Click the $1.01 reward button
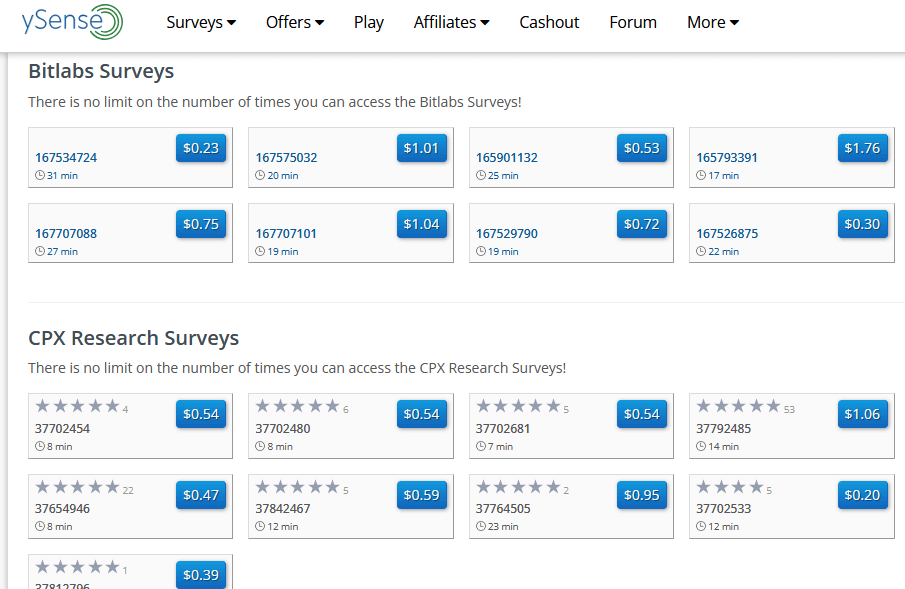Screen dimensions: 905x589 coord(421,148)
